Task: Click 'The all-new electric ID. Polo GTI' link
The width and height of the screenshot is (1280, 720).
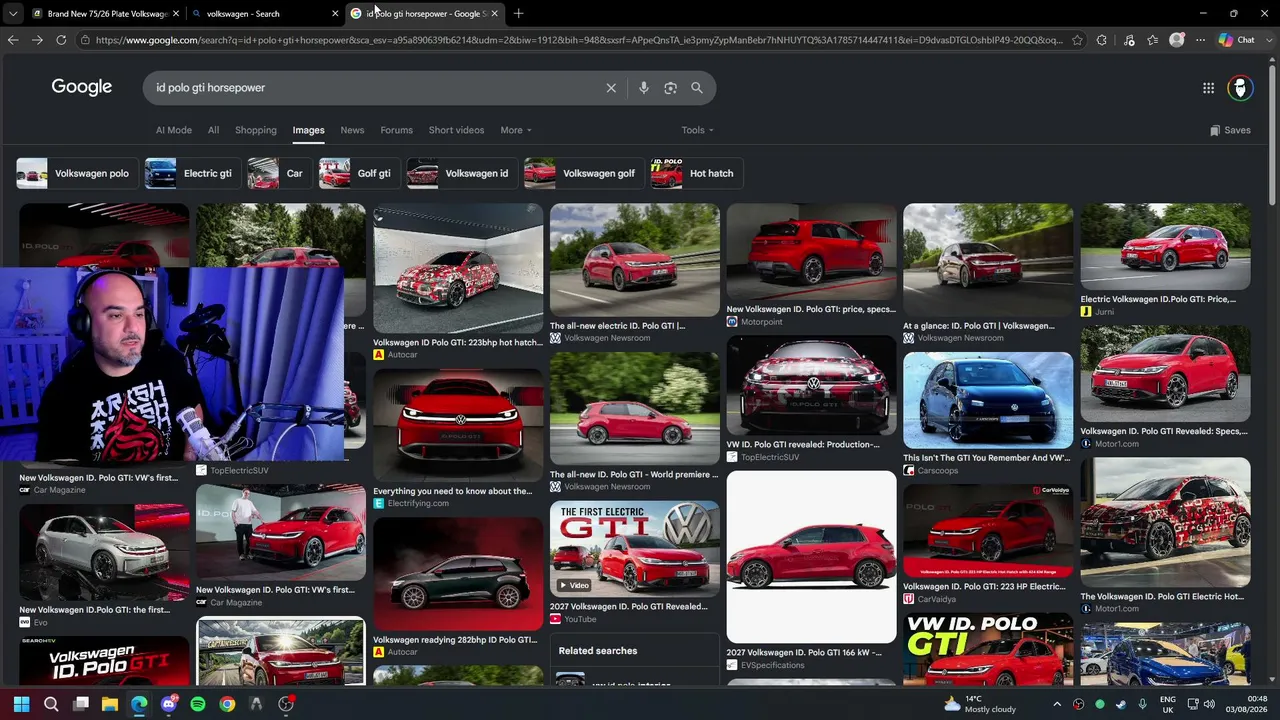Action: pyautogui.click(x=617, y=325)
